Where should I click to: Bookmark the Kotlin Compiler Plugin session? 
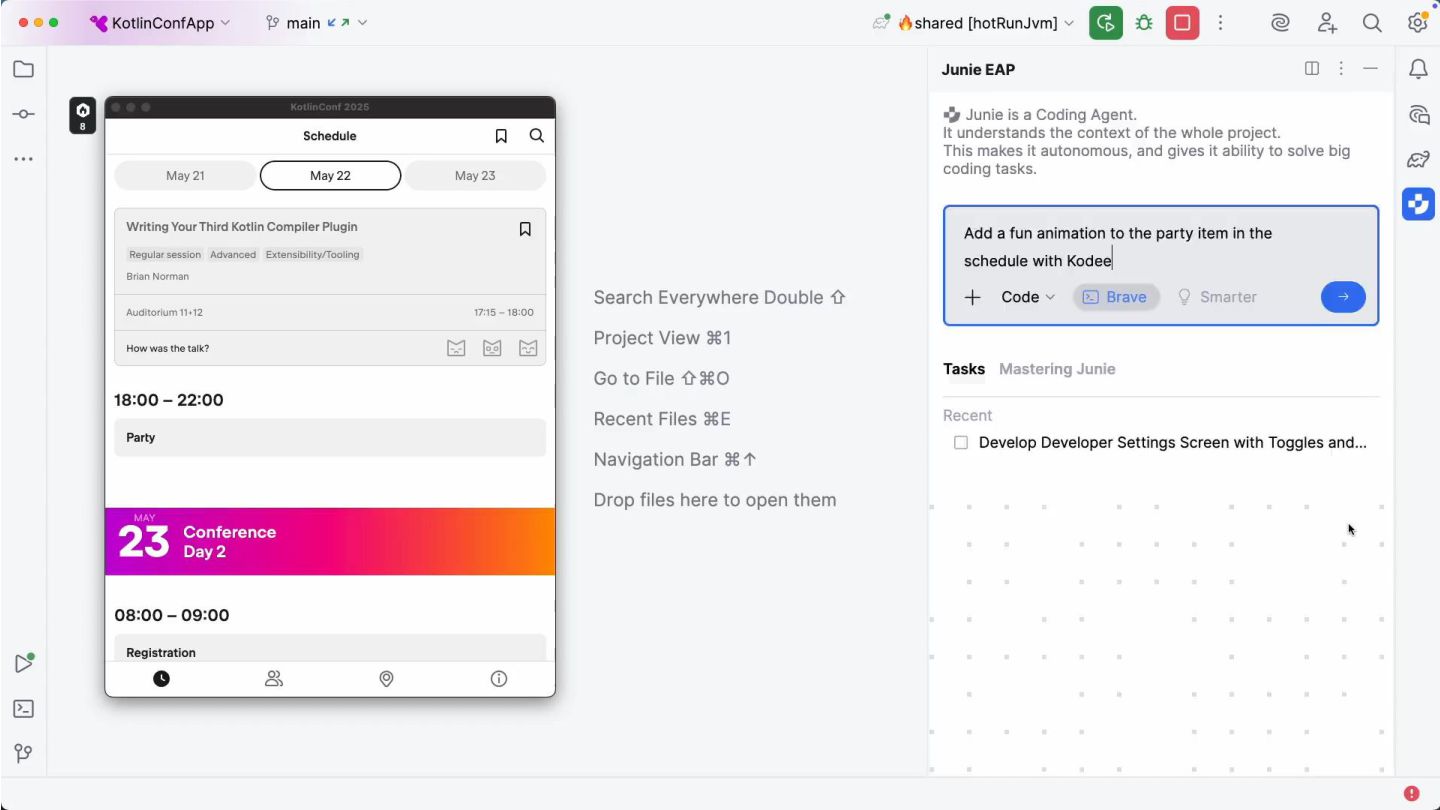525,229
